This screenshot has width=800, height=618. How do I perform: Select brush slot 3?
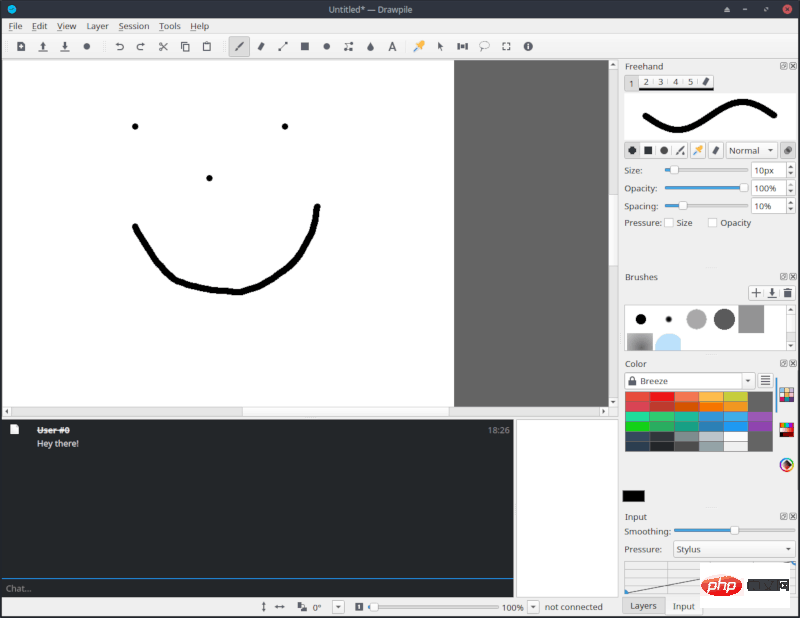pos(659,83)
